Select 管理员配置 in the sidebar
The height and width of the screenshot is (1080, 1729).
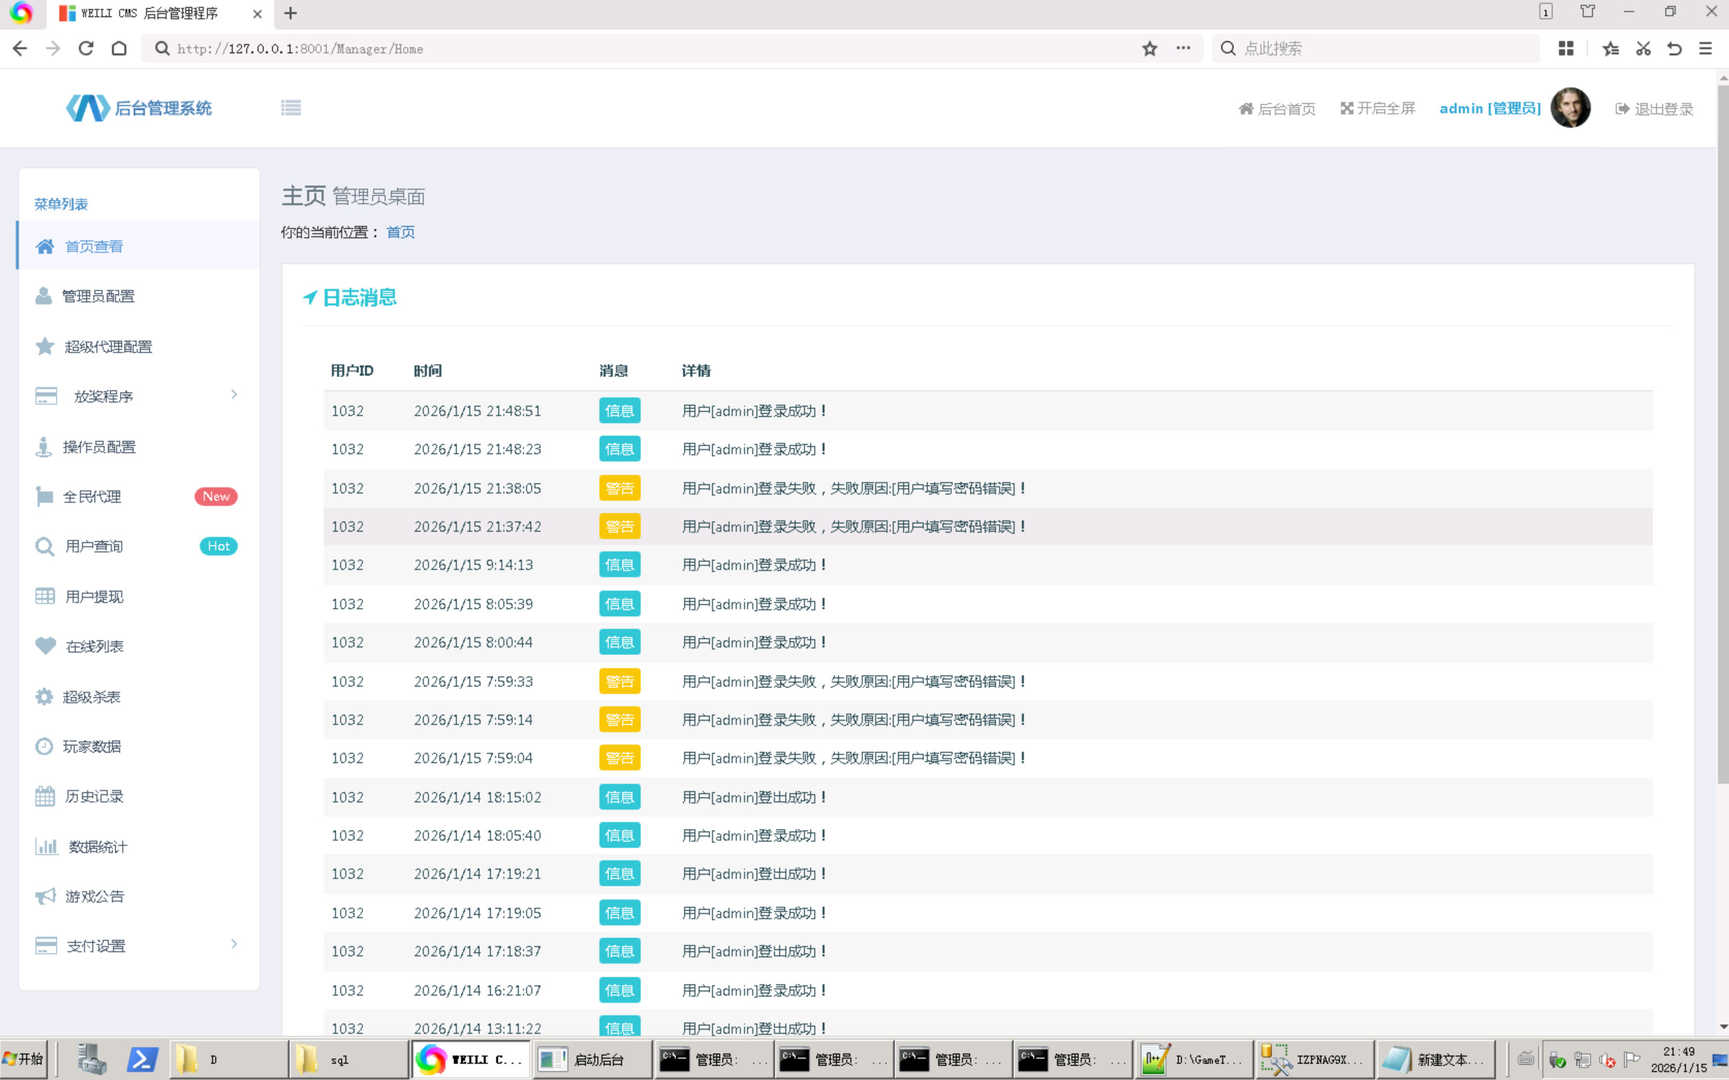pyautogui.click(x=98, y=296)
